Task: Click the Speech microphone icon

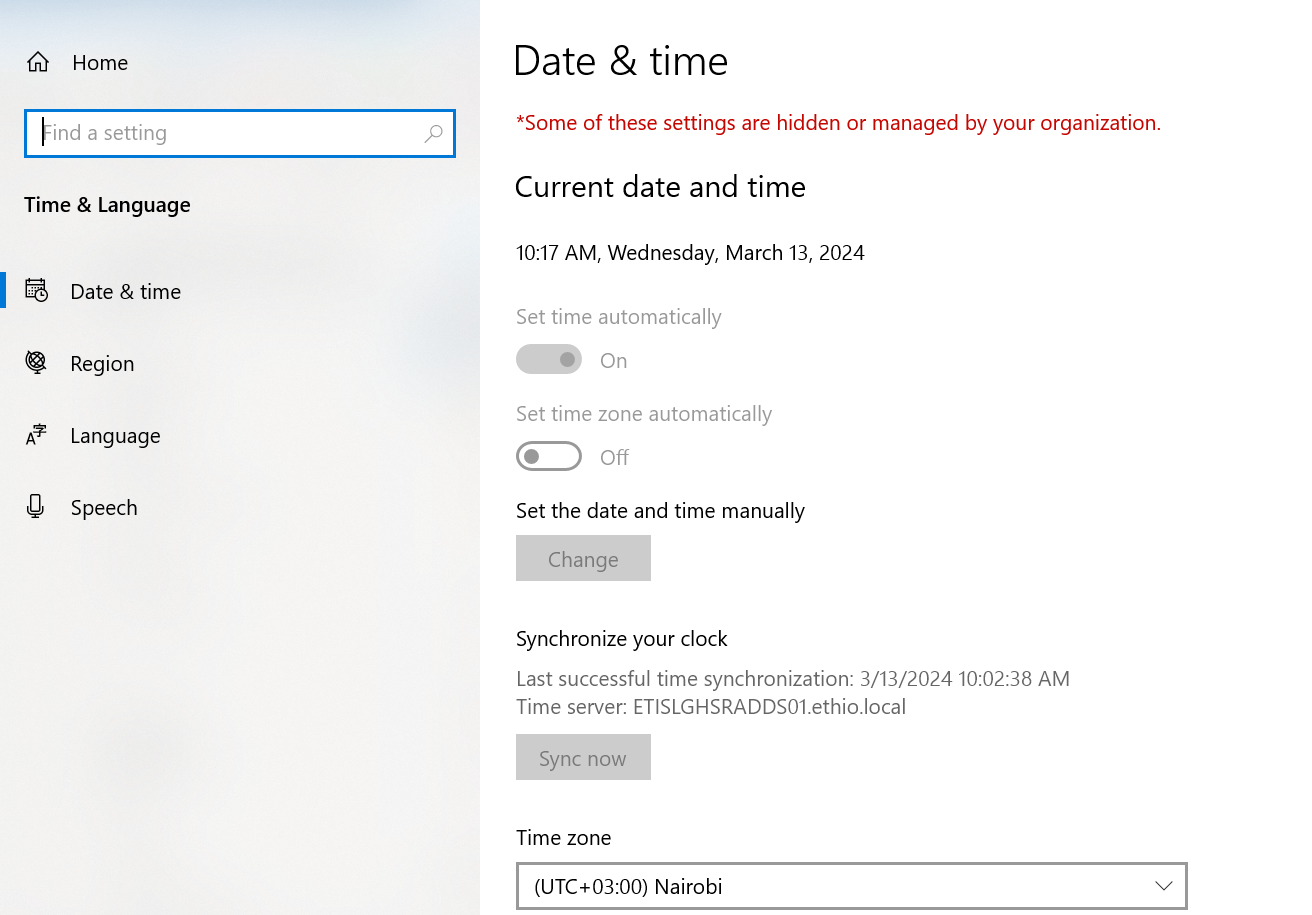Action: pos(36,507)
